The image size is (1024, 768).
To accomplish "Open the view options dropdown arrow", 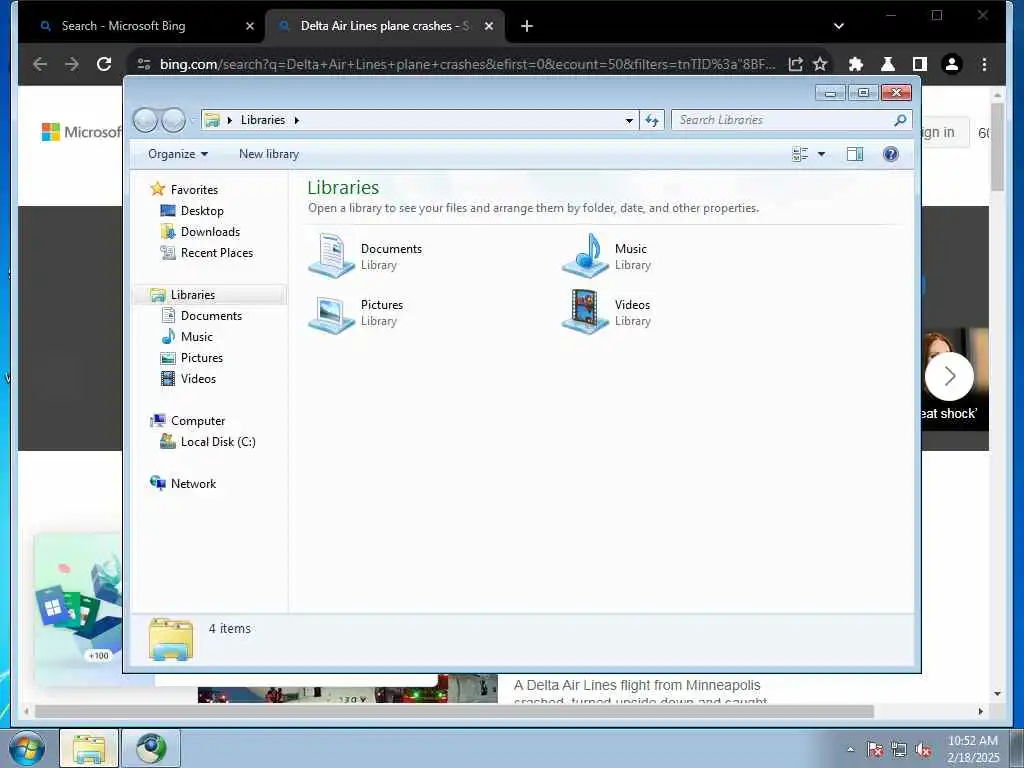I will [x=822, y=154].
